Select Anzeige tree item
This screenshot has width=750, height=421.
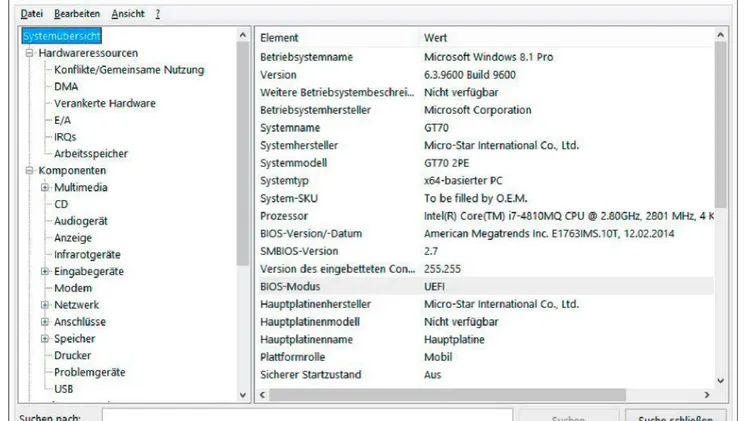click(x=73, y=238)
